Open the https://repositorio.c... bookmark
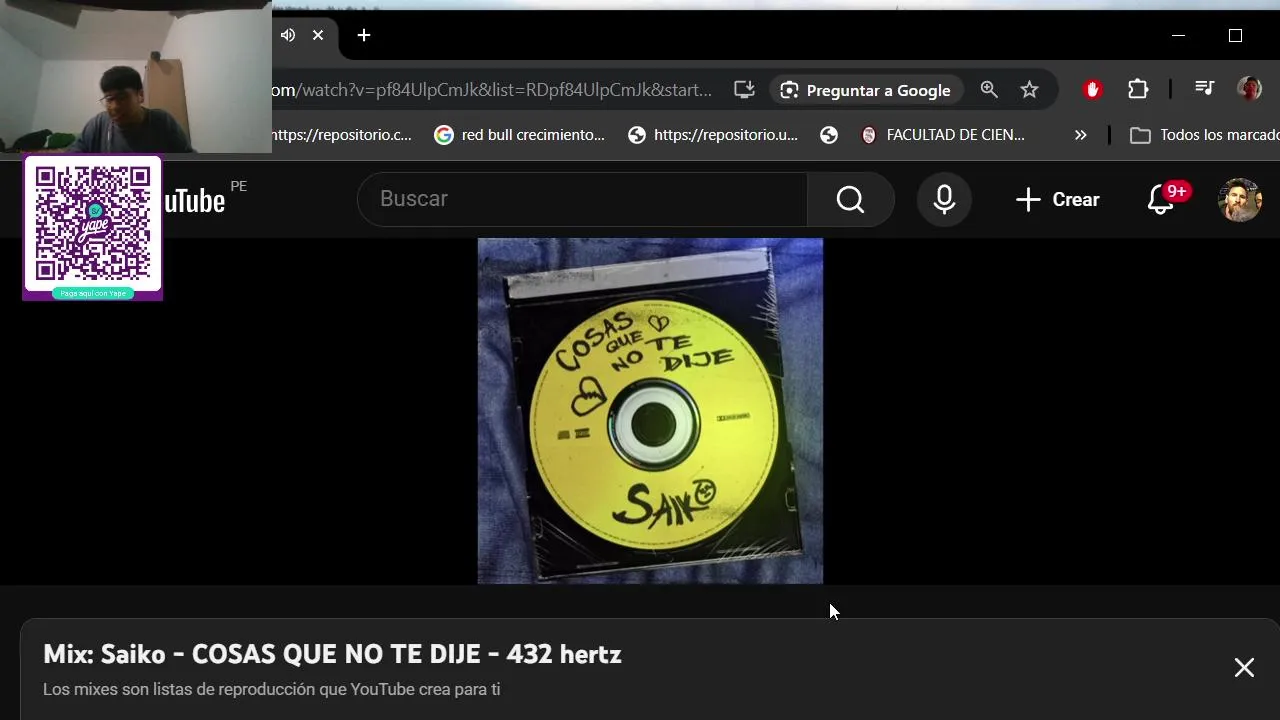Image resolution: width=1280 pixels, height=720 pixels. [341, 135]
